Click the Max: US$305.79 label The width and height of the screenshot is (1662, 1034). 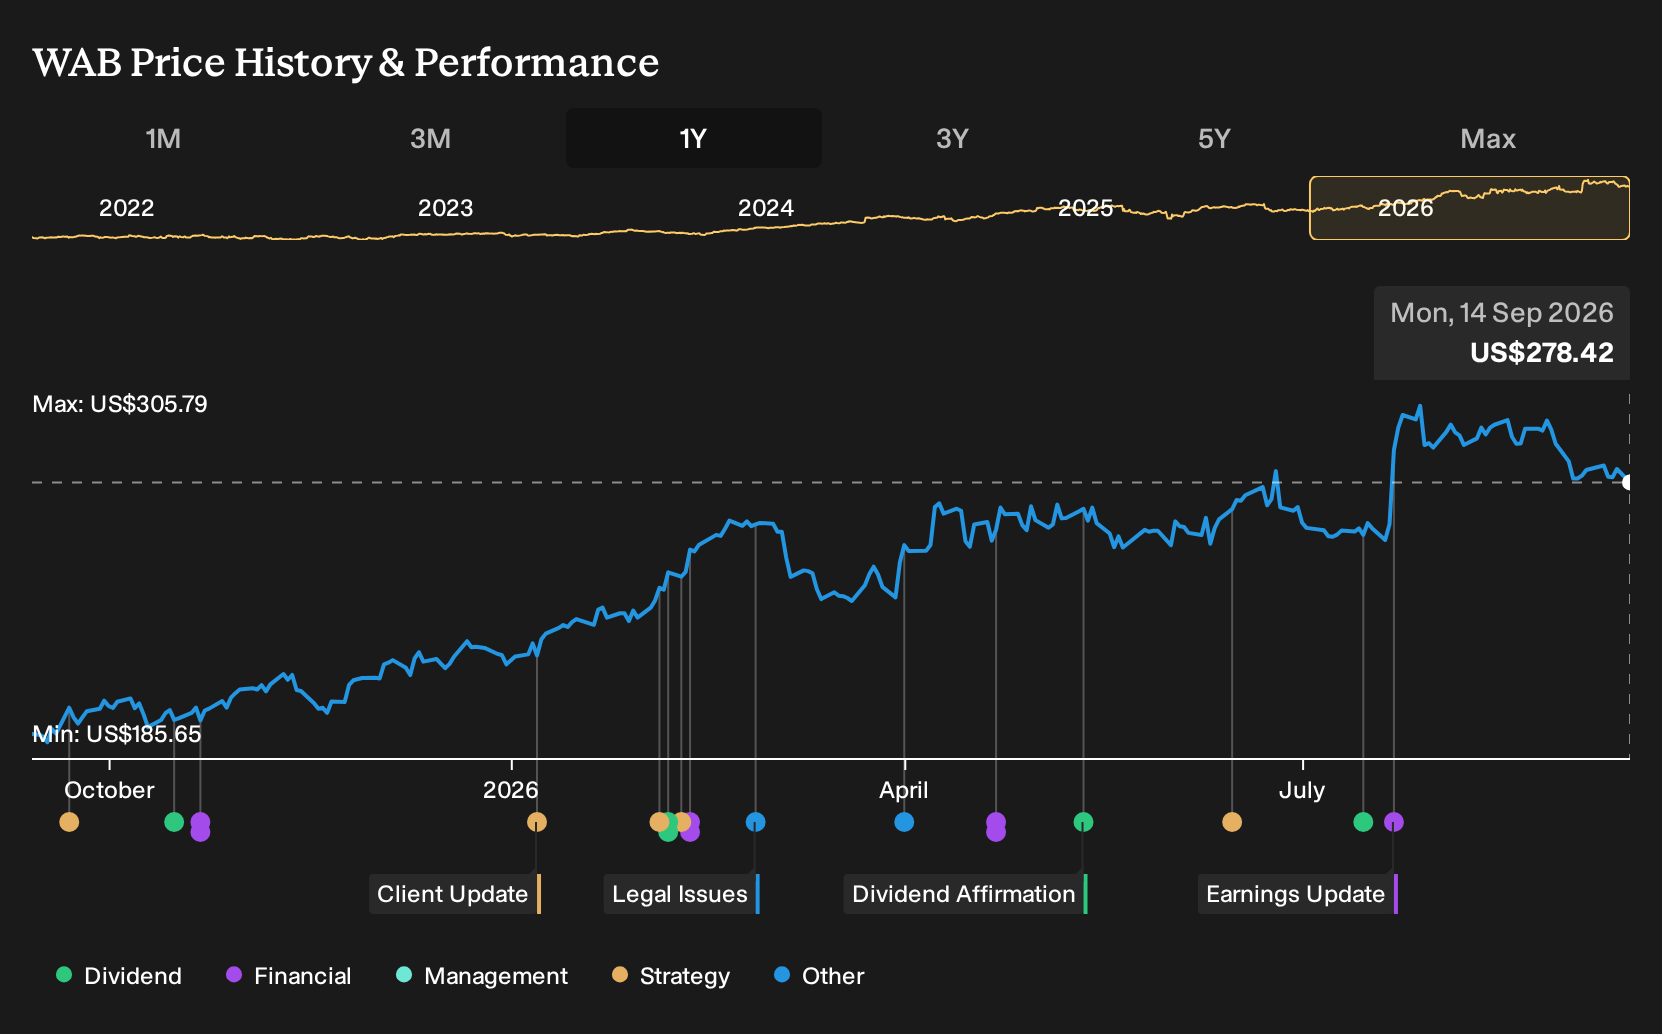click(x=120, y=404)
